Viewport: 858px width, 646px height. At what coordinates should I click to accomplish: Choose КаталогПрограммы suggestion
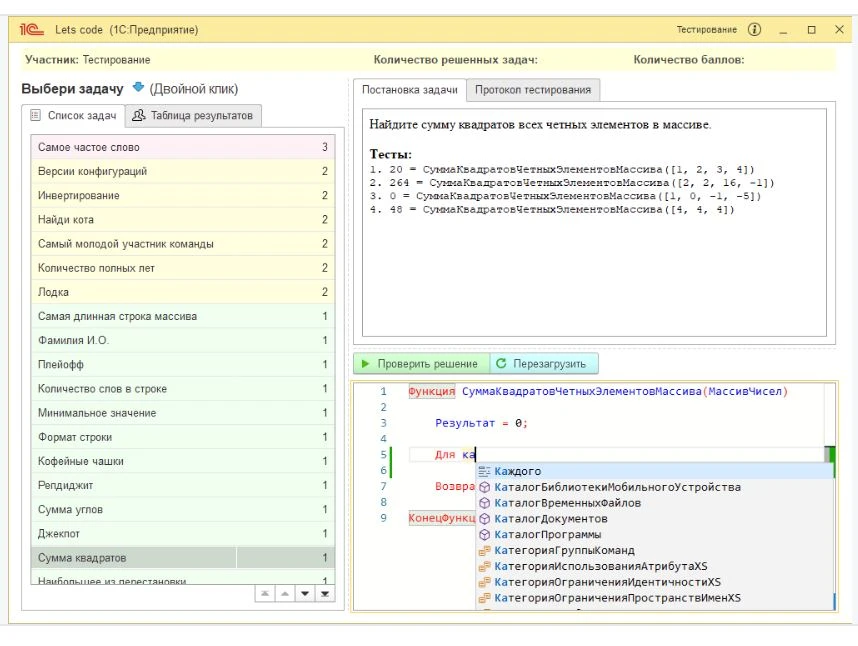click(655, 534)
